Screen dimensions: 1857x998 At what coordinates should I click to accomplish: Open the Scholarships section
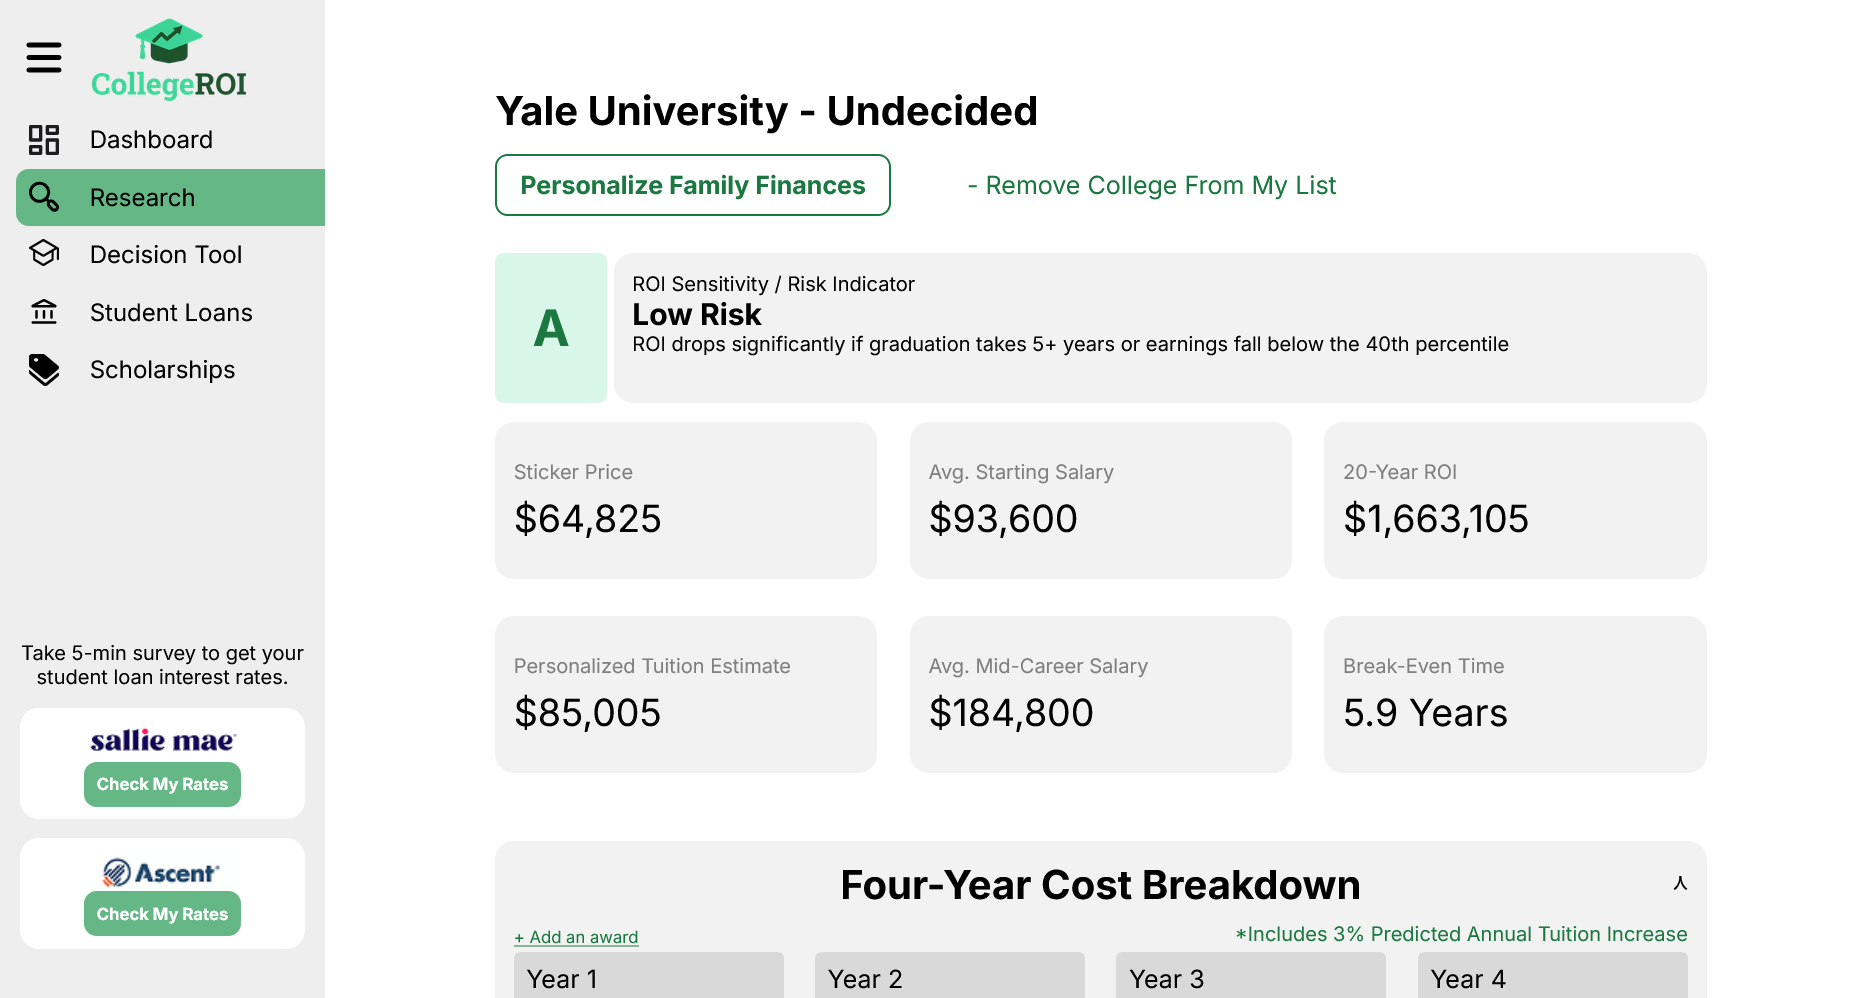click(x=162, y=370)
